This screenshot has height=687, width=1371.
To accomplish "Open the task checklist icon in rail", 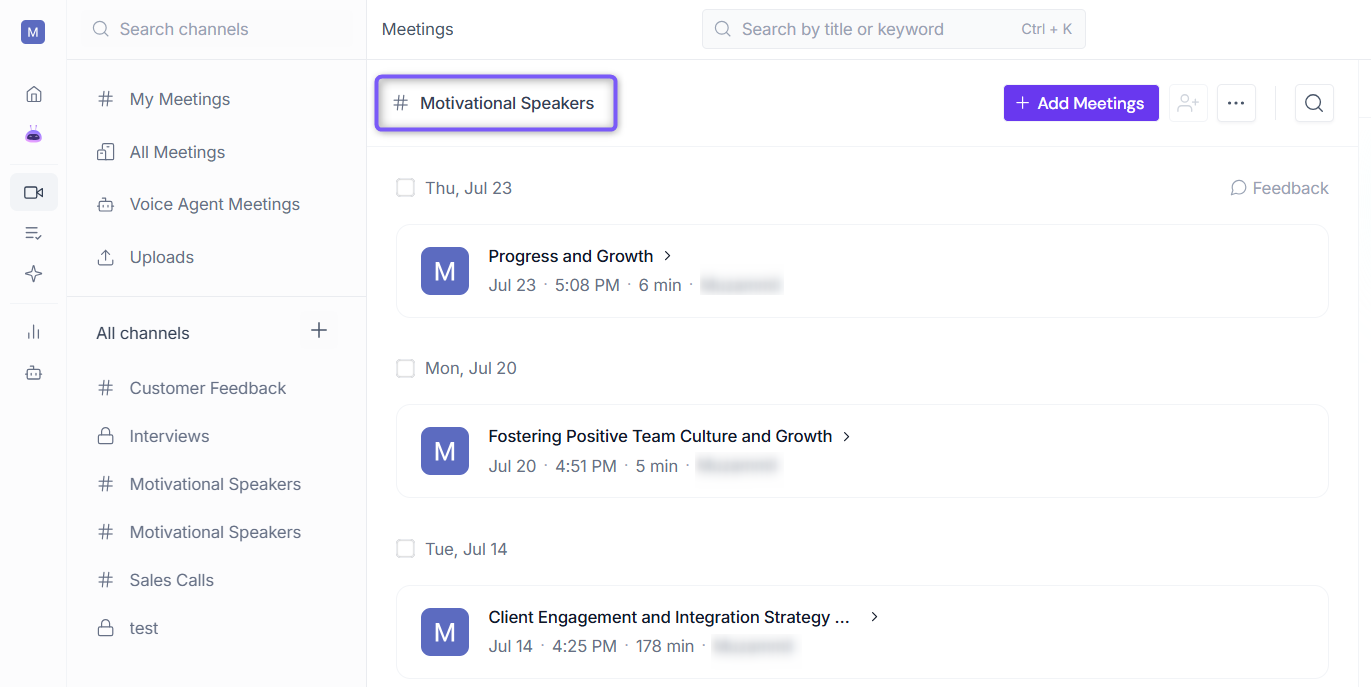I will click(x=34, y=233).
